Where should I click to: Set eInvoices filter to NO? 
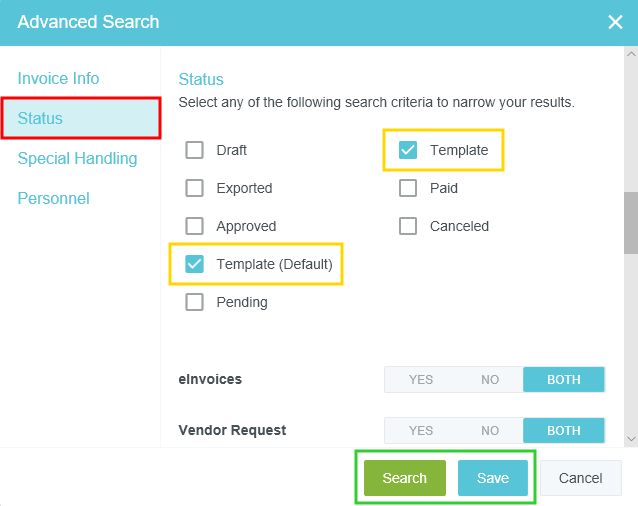490,379
